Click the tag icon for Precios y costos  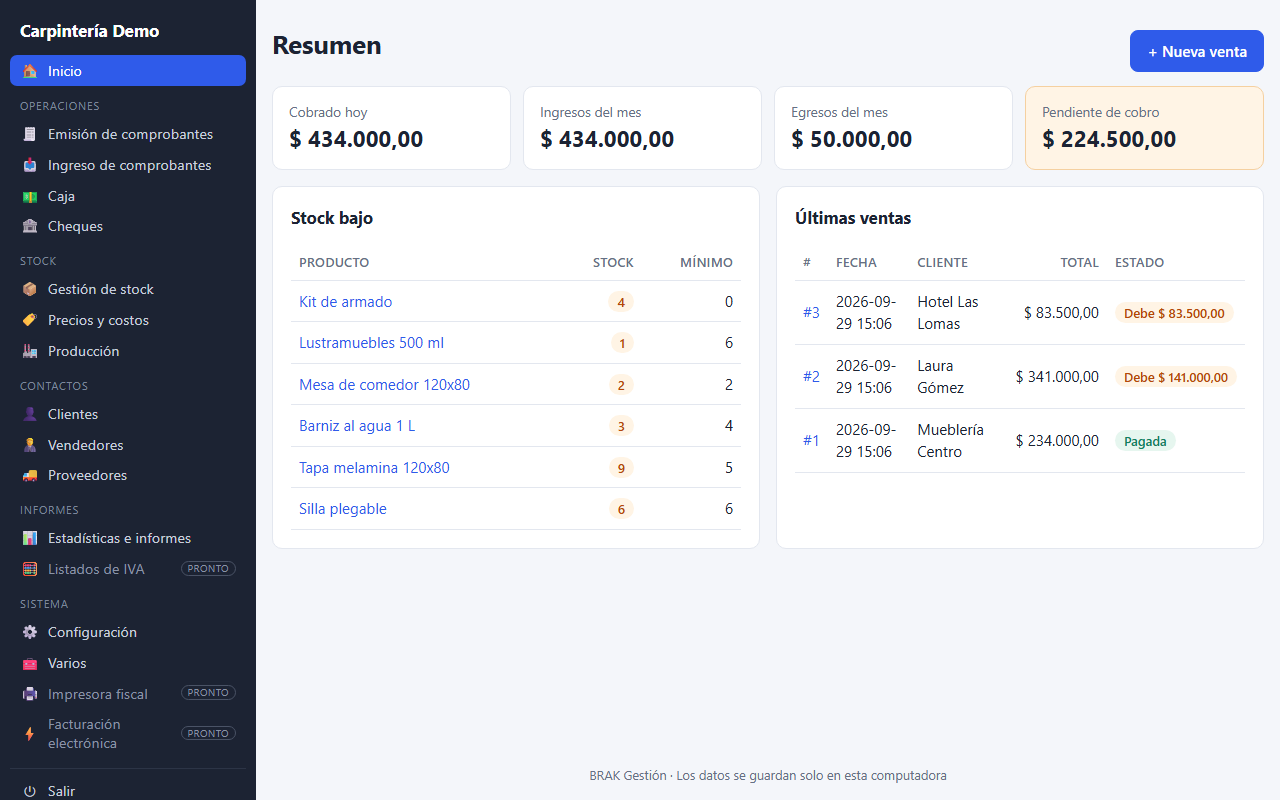pyautogui.click(x=30, y=320)
